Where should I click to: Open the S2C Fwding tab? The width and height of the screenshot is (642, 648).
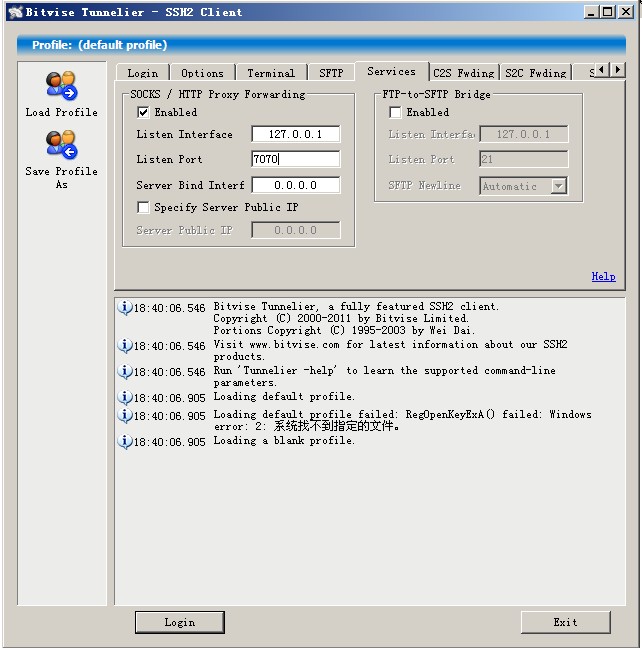[x=536, y=73]
